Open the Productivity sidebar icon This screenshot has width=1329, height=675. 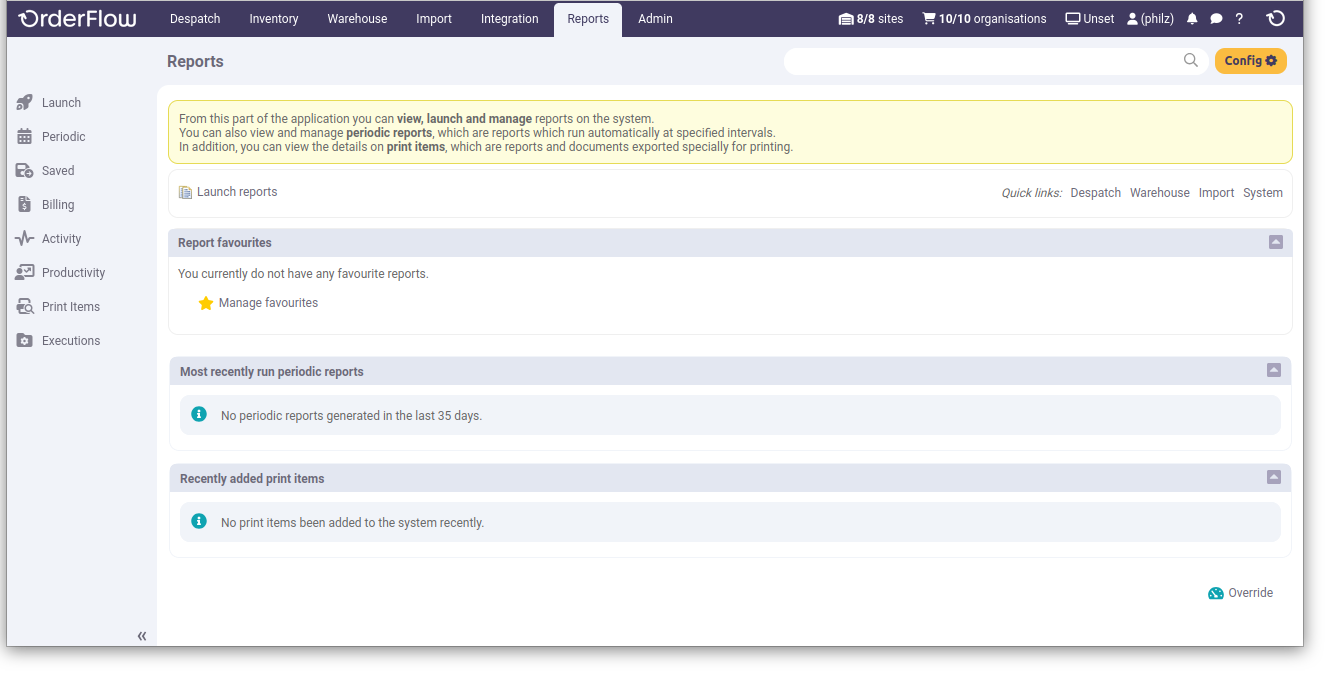pyautogui.click(x=24, y=272)
